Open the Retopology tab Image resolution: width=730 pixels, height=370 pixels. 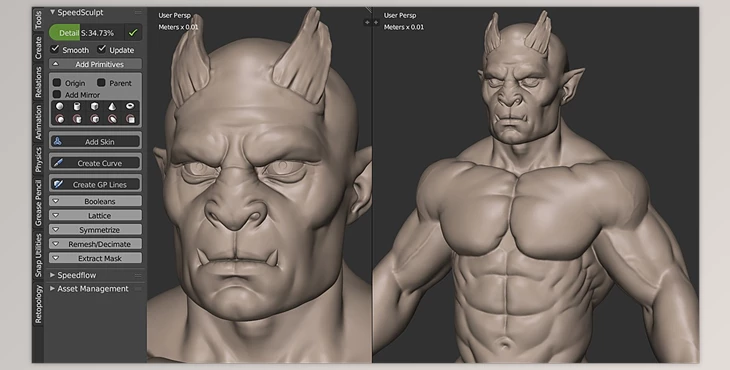[x=38, y=304]
